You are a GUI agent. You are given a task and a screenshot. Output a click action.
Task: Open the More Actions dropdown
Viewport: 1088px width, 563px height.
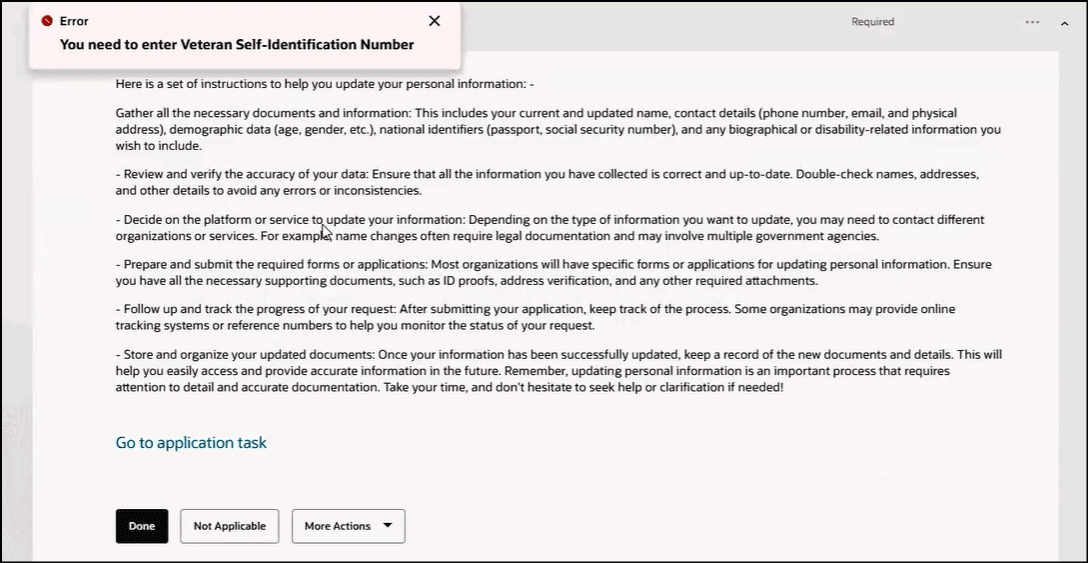[x=348, y=526]
